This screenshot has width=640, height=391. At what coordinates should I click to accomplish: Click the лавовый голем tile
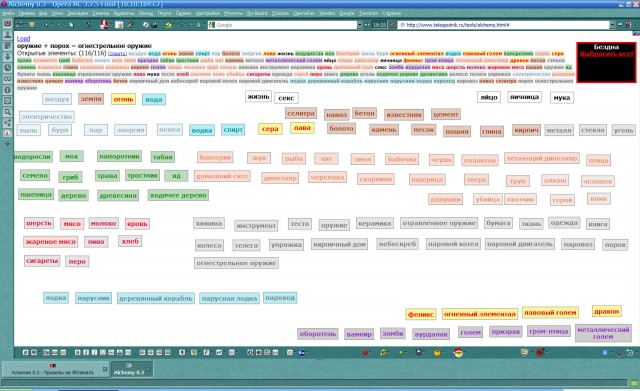pos(550,312)
